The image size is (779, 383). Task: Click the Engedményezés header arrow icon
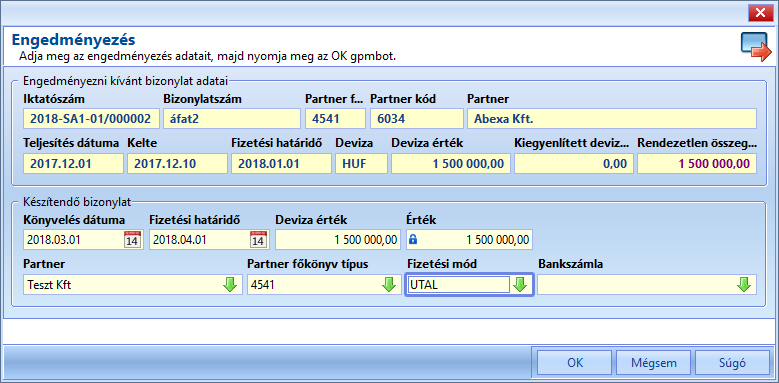pos(756,48)
